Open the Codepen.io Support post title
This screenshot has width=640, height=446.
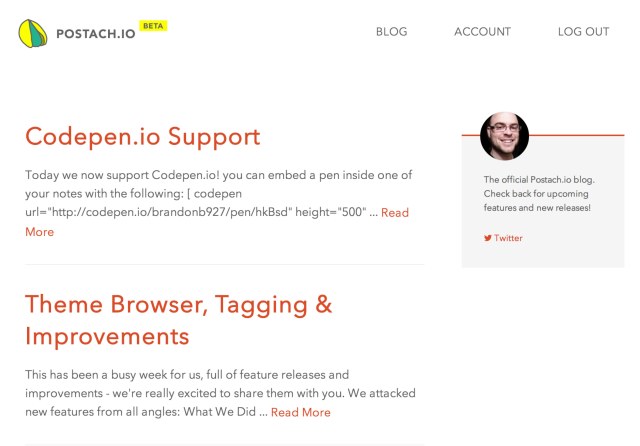tap(142, 137)
